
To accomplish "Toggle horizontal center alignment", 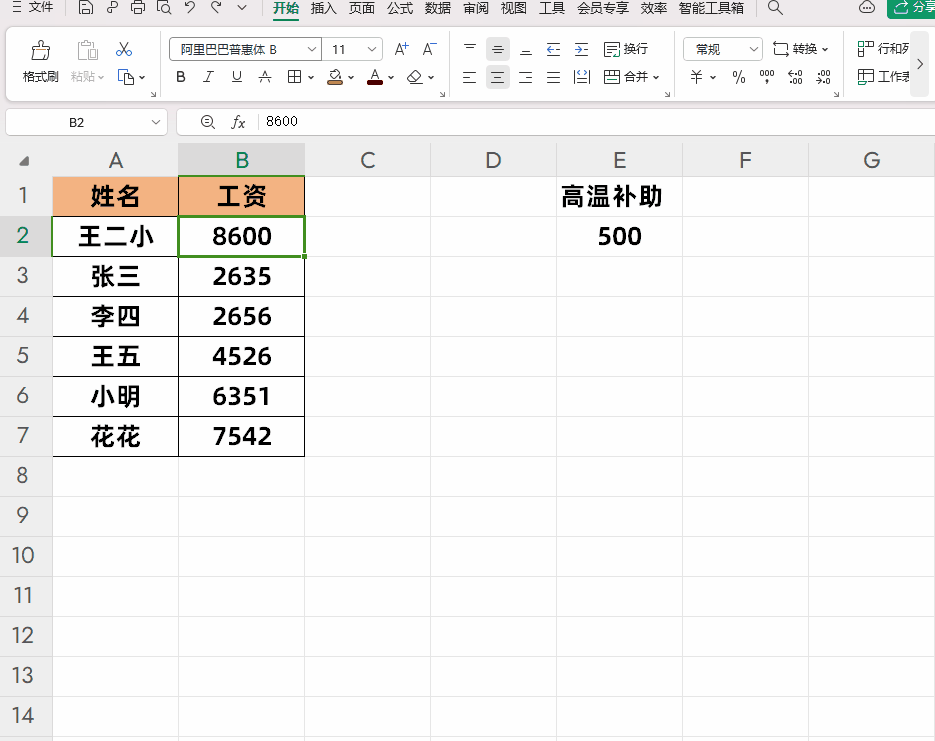I will click(498, 77).
